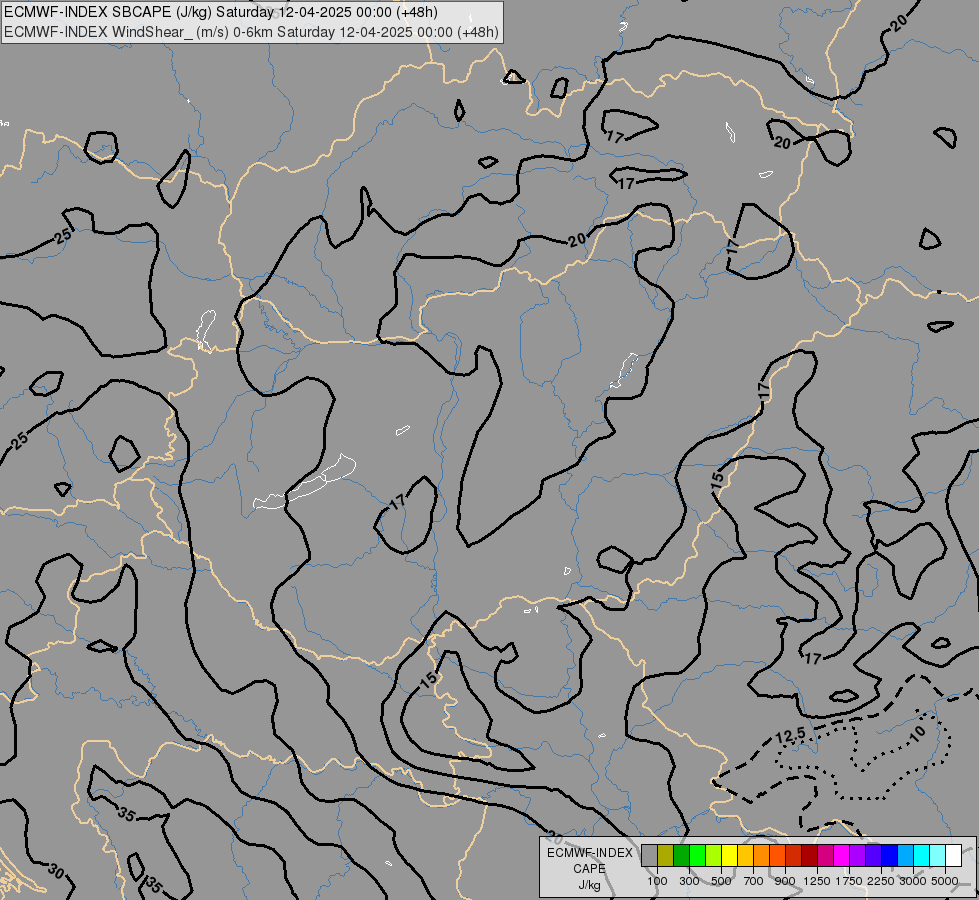Image resolution: width=979 pixels, height=900 pixels.
Task: Click the 30 contour label
Action: 56,871
